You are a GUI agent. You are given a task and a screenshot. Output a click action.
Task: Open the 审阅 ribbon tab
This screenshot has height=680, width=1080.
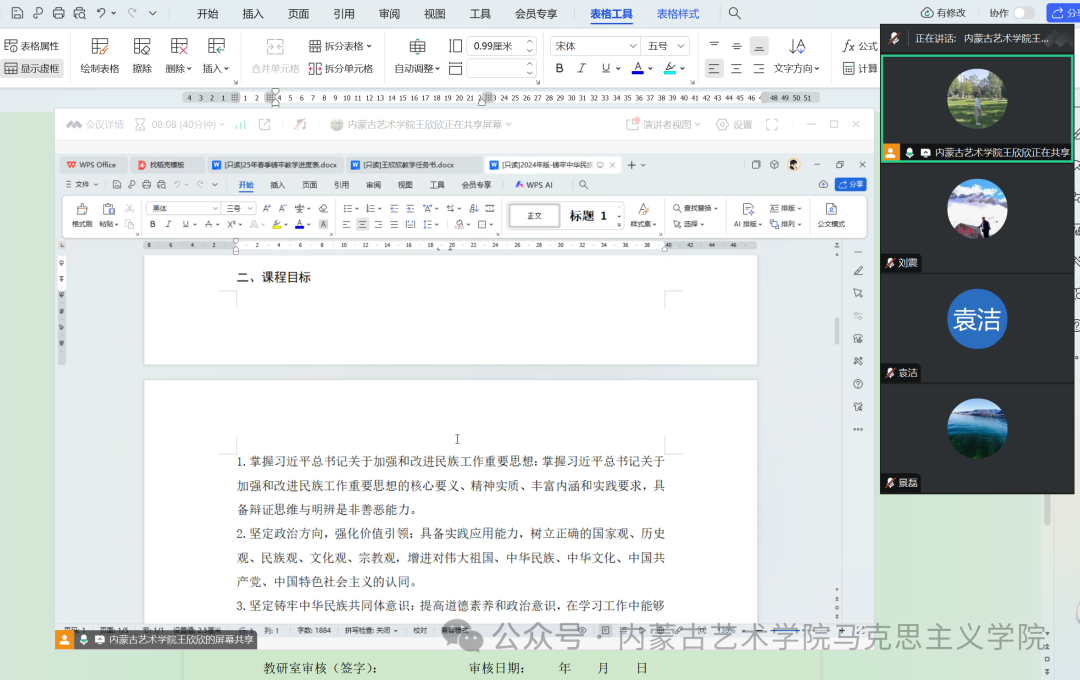pos(388,14)
